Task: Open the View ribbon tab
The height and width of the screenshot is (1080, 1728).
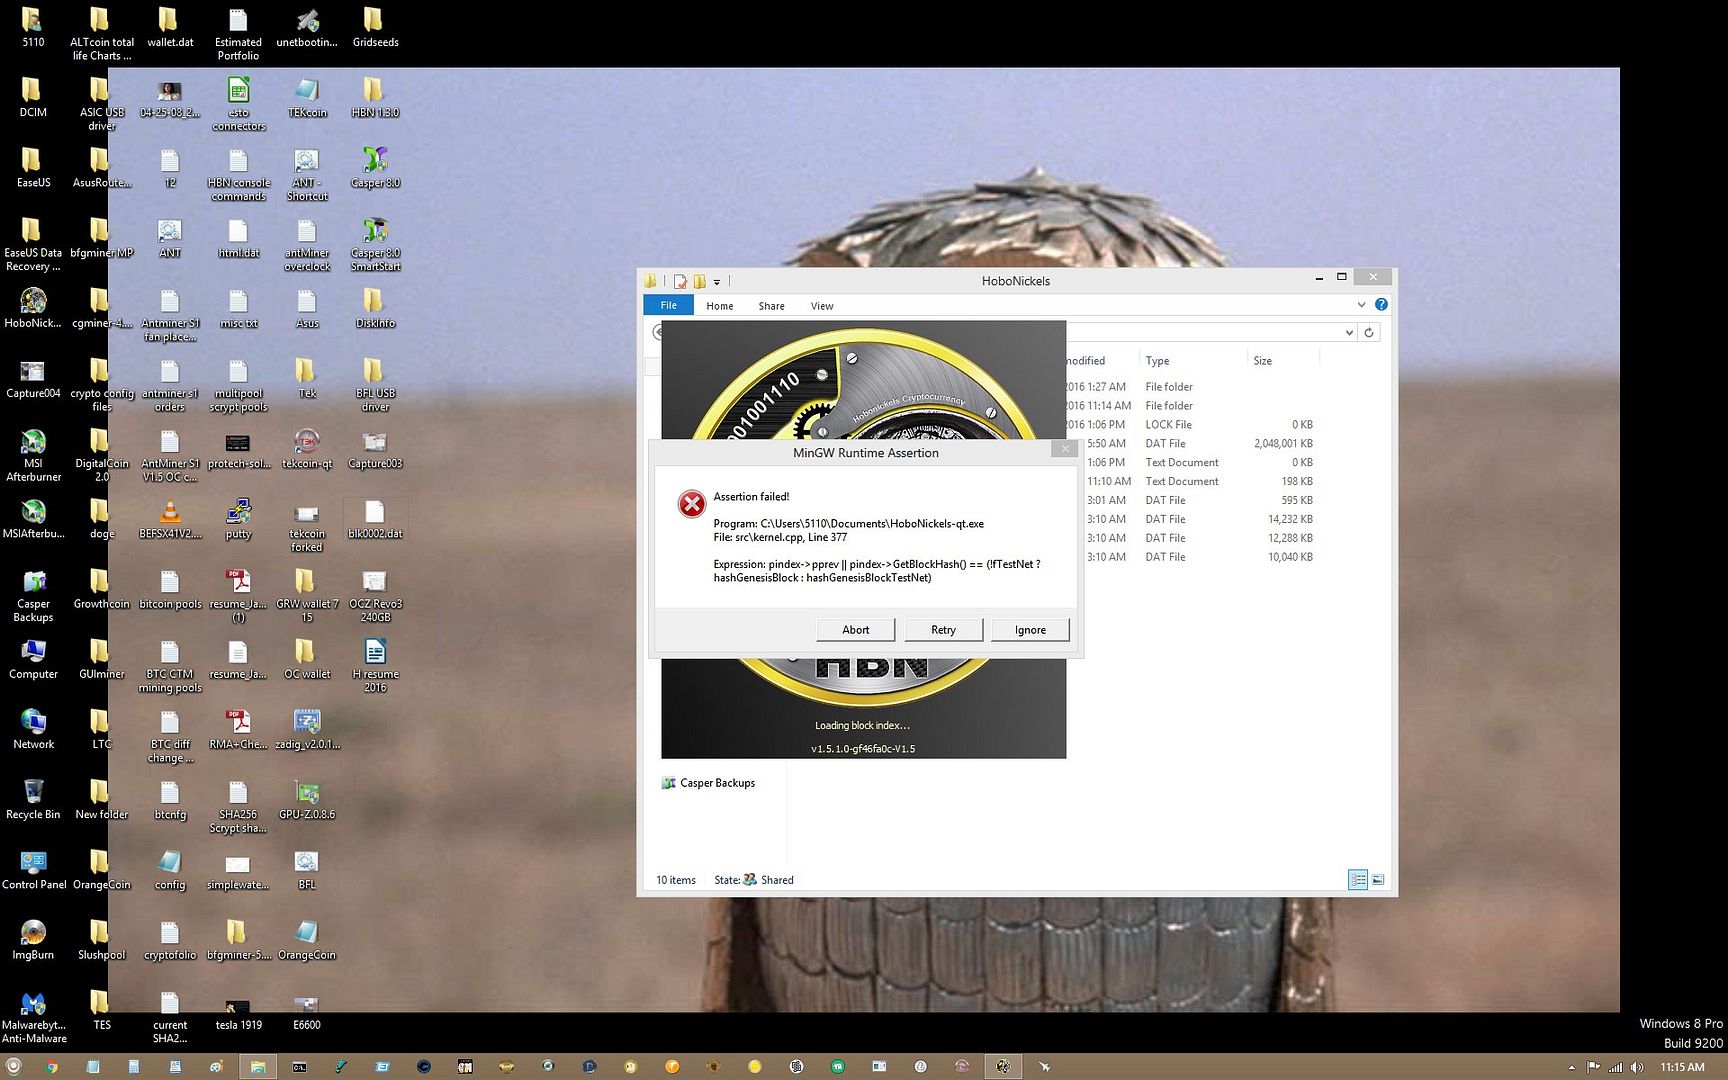Action: point(822,306)
